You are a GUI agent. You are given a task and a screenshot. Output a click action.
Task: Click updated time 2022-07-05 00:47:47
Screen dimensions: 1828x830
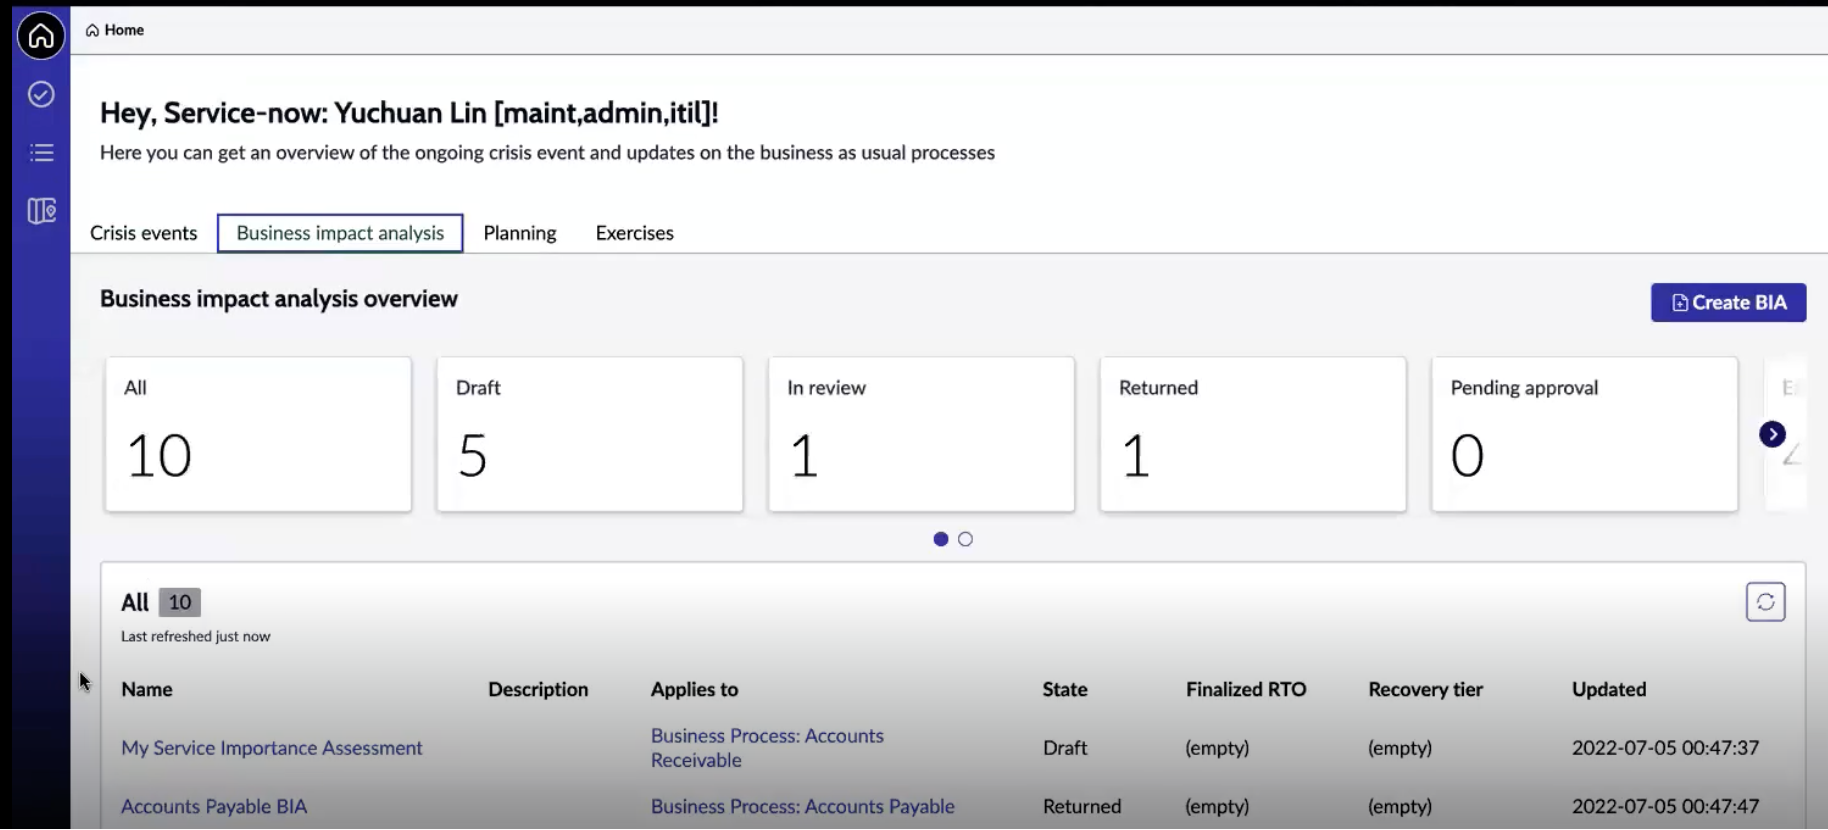(x=1665, y=806)
